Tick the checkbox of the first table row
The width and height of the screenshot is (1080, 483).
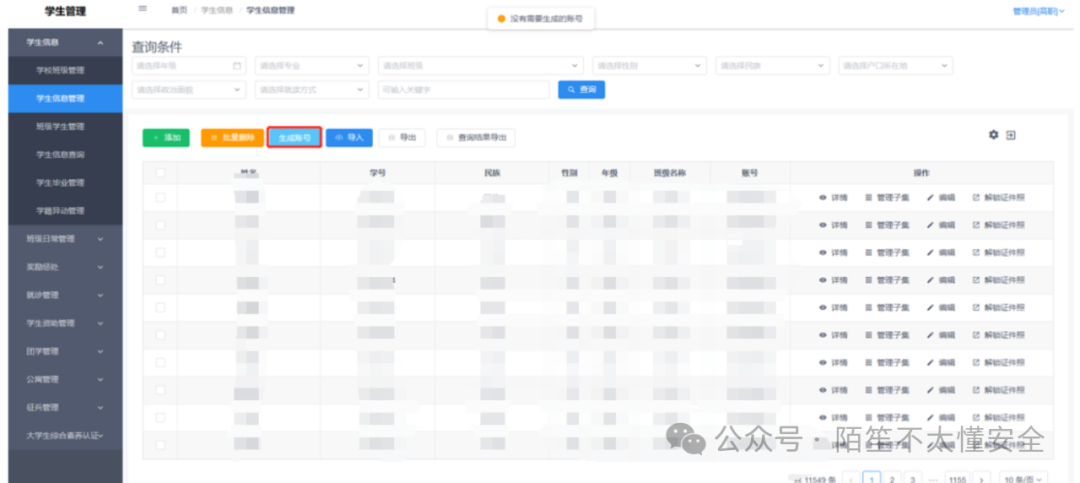click(x=160, y=198)
